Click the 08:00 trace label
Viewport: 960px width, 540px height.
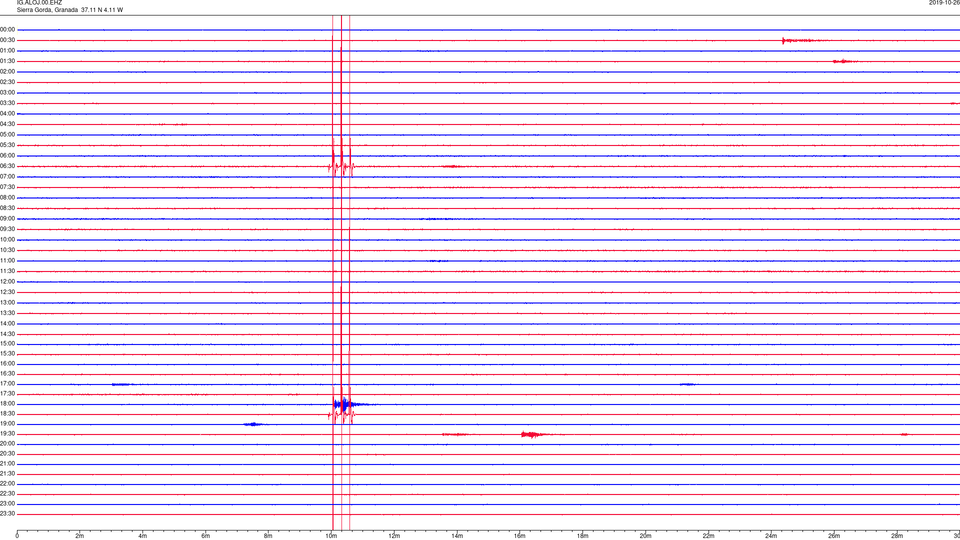7,198
